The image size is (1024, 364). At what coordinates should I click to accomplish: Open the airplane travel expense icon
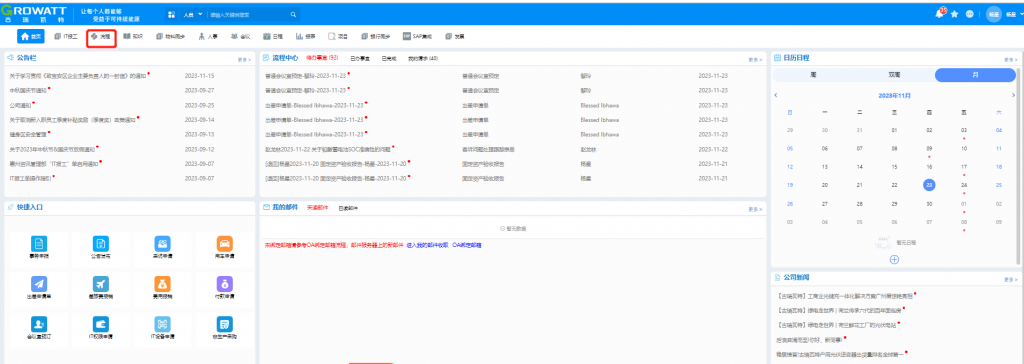coord(101,284)
